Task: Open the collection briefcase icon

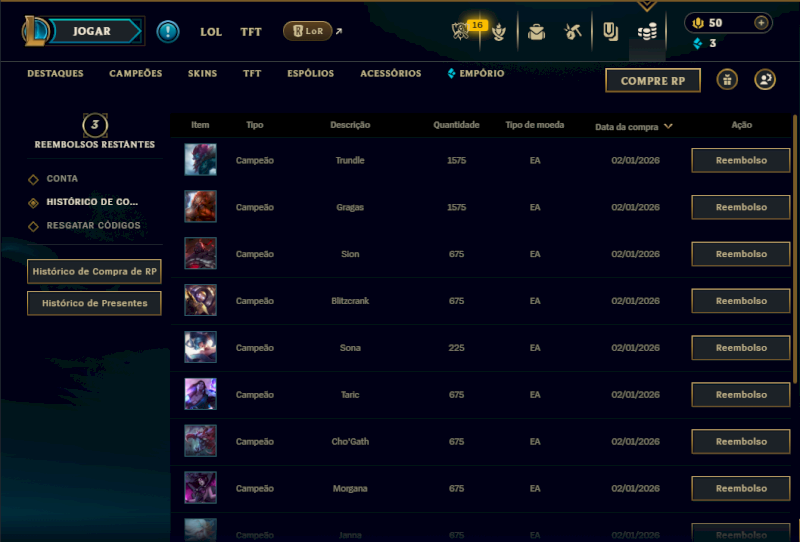Action: [536, 32]
